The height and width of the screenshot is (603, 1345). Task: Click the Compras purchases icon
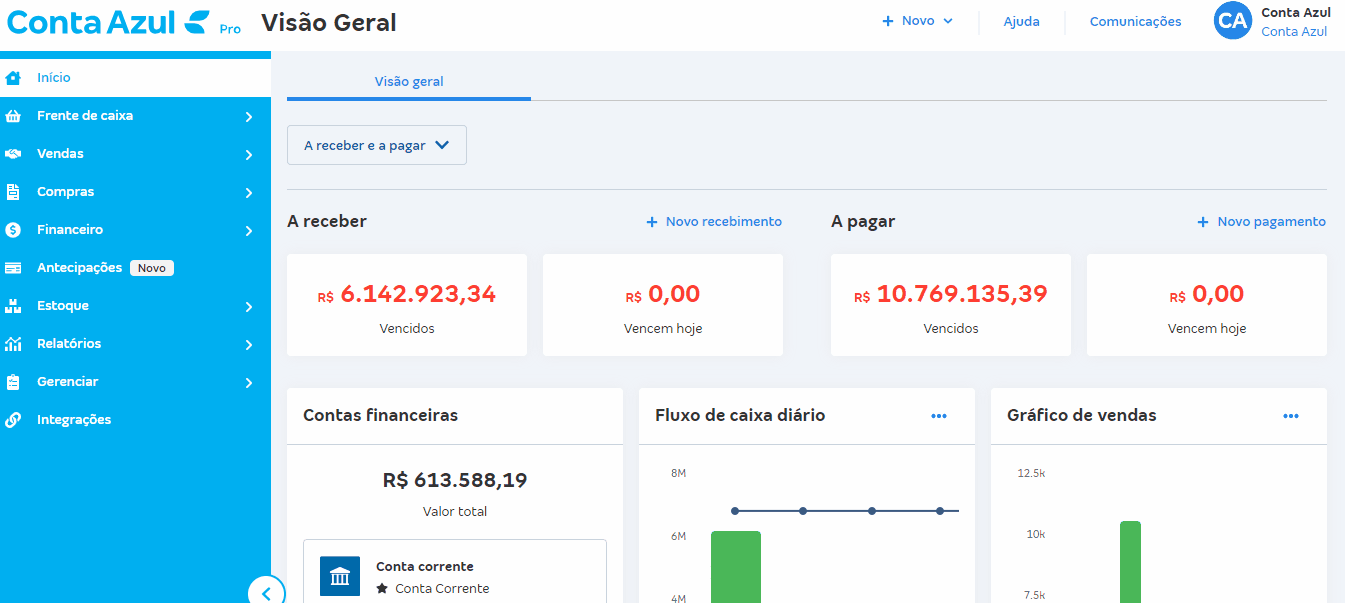tap(12, 191)
